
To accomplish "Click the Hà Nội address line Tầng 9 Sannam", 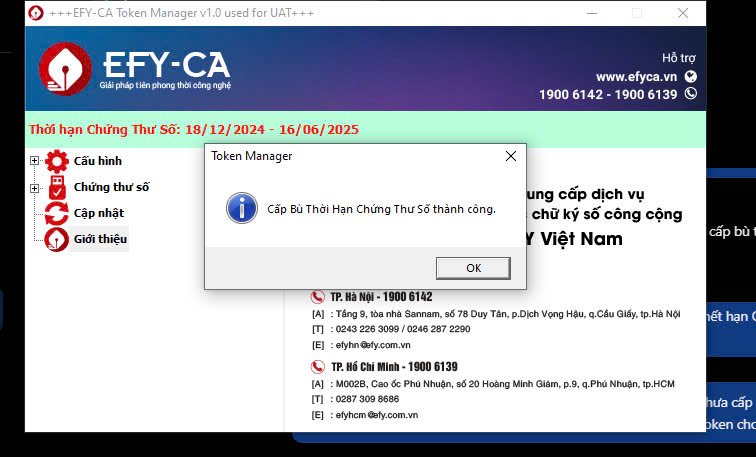I will pyautogui.click(x=508, y=314).
